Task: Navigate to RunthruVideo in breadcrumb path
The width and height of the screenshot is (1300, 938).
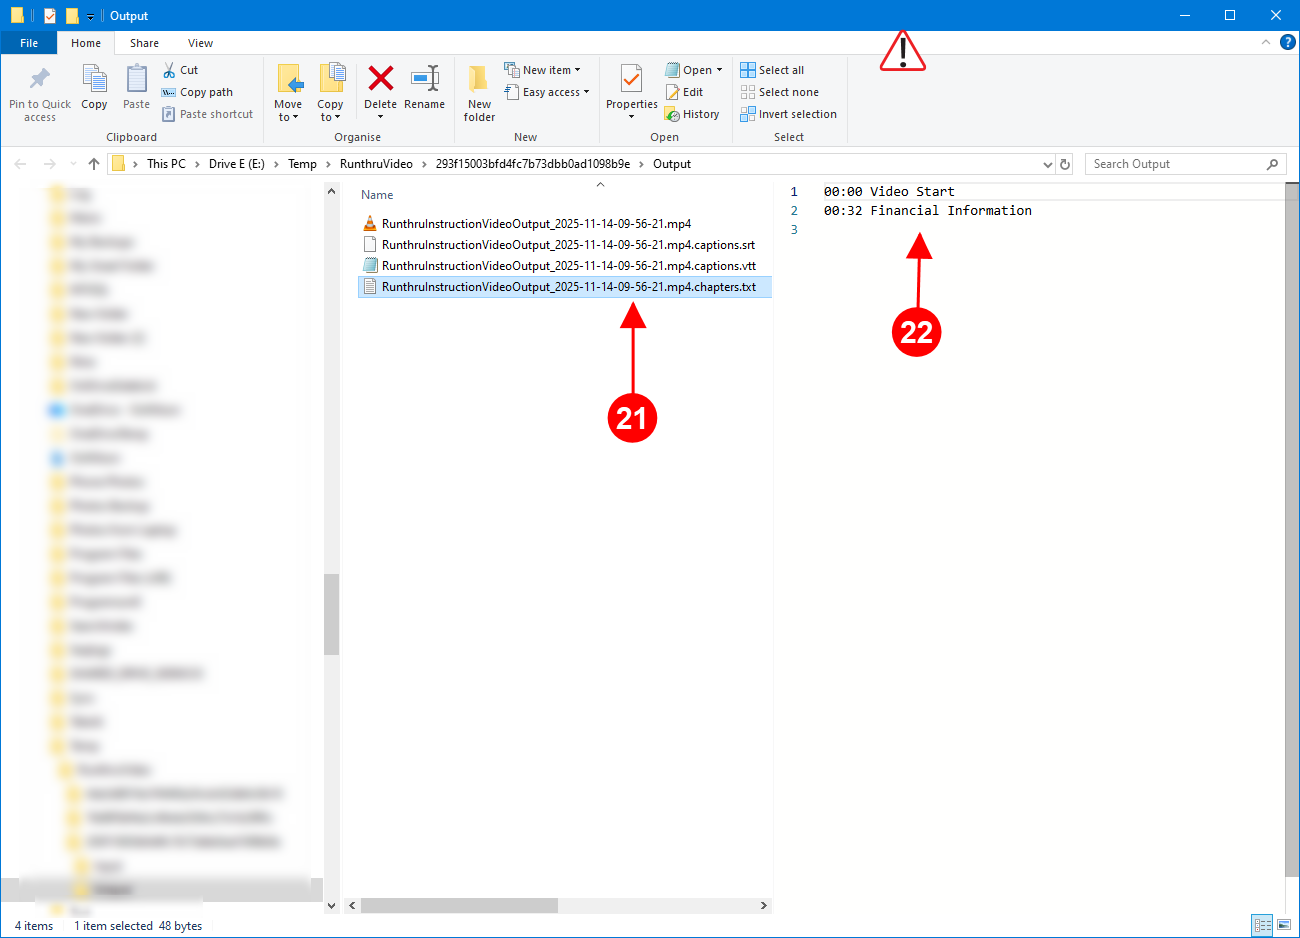Action: tap(376, 164)
